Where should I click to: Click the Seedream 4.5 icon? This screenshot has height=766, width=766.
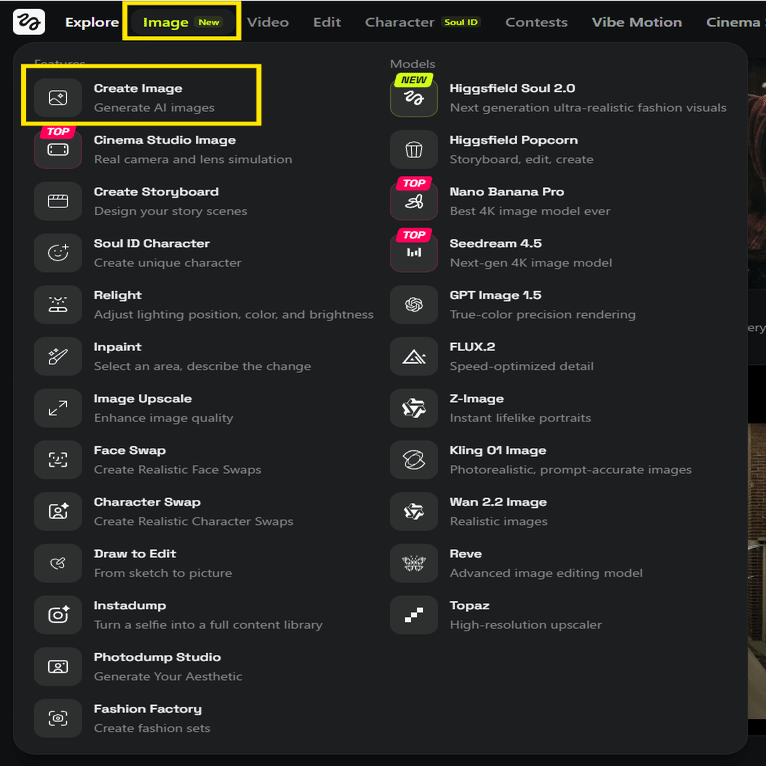[x=414, y=253]
